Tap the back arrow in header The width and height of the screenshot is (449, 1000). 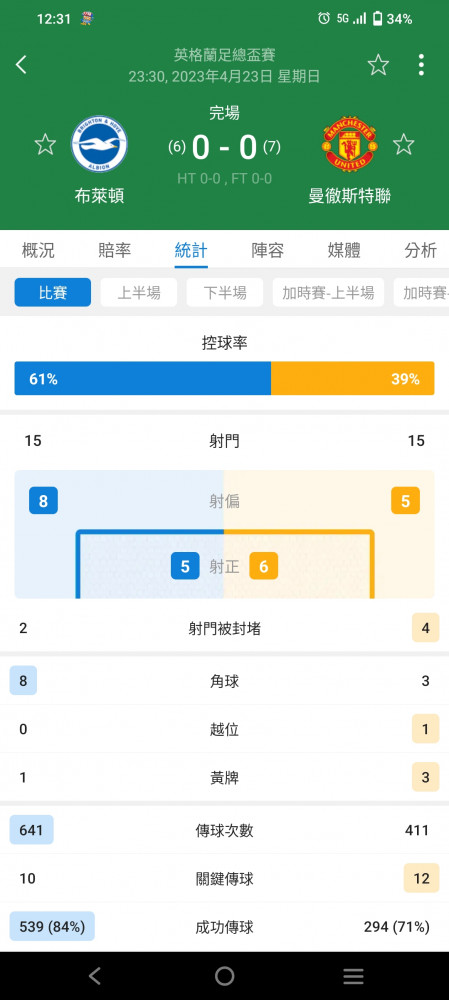[x=22, y=64]
